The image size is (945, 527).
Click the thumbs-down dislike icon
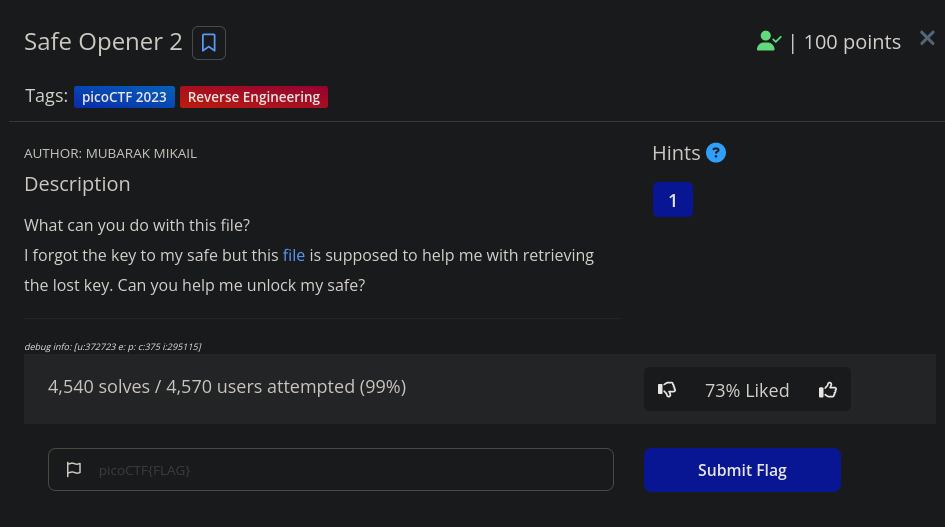pos(667,390)
